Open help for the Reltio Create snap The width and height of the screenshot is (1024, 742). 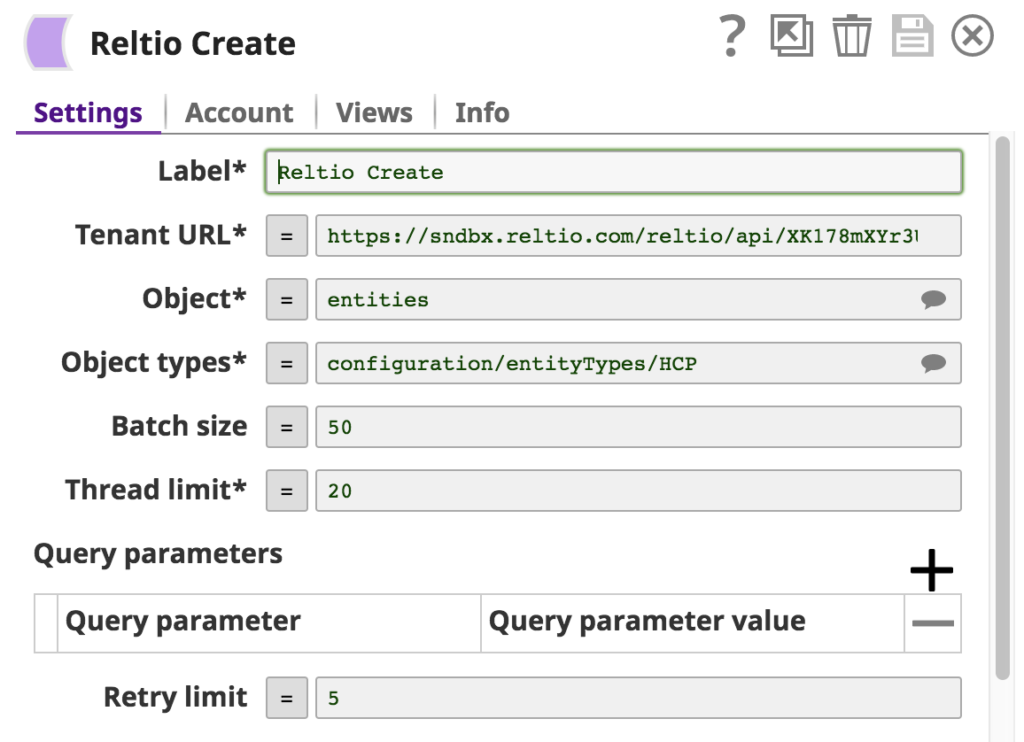732,36
